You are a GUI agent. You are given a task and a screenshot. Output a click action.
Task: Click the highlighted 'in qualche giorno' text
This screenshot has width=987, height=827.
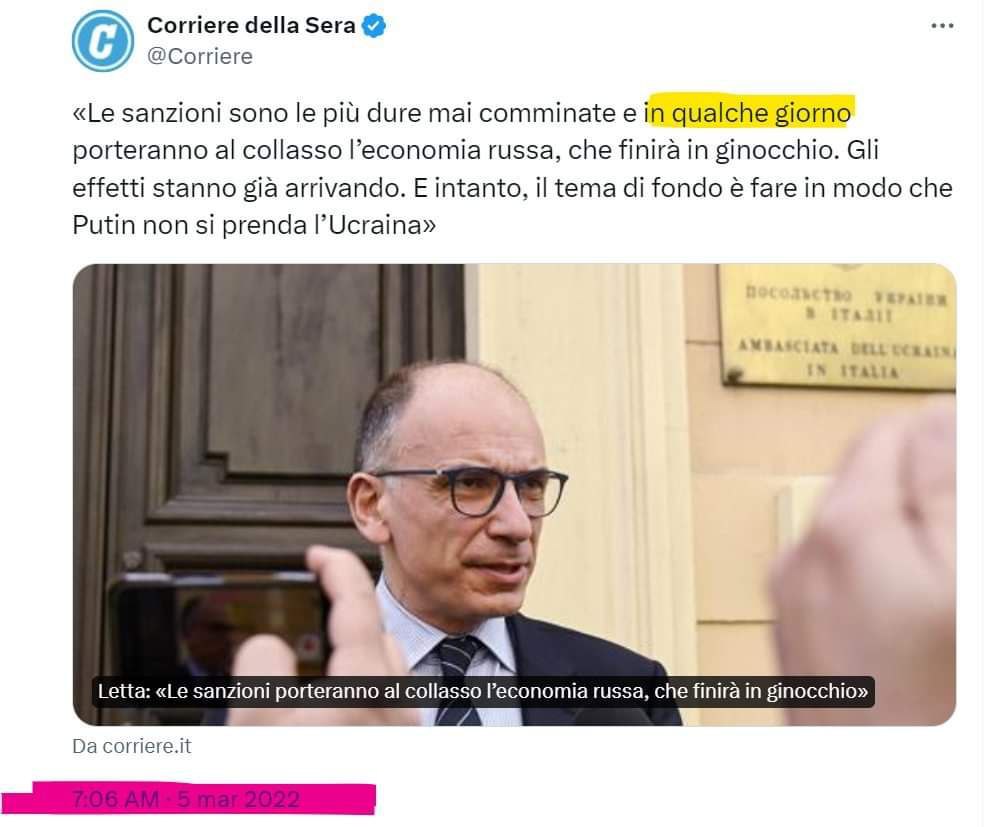(748, 114)
